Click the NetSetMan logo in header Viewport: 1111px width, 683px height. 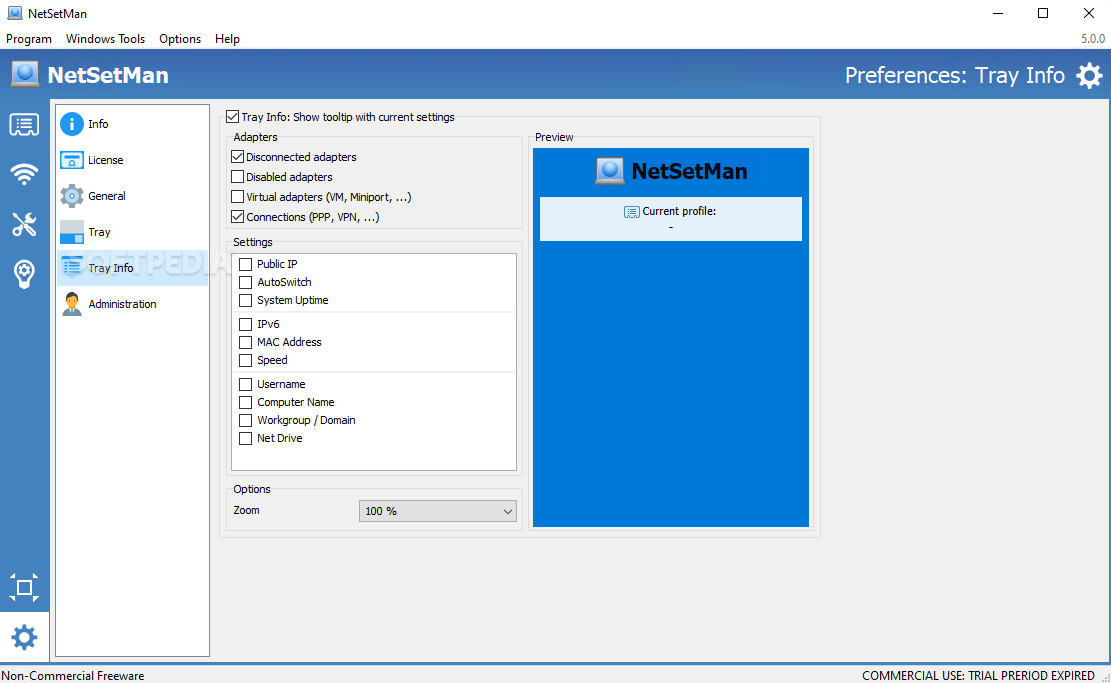pyautogui.click(x=25, y=74)
